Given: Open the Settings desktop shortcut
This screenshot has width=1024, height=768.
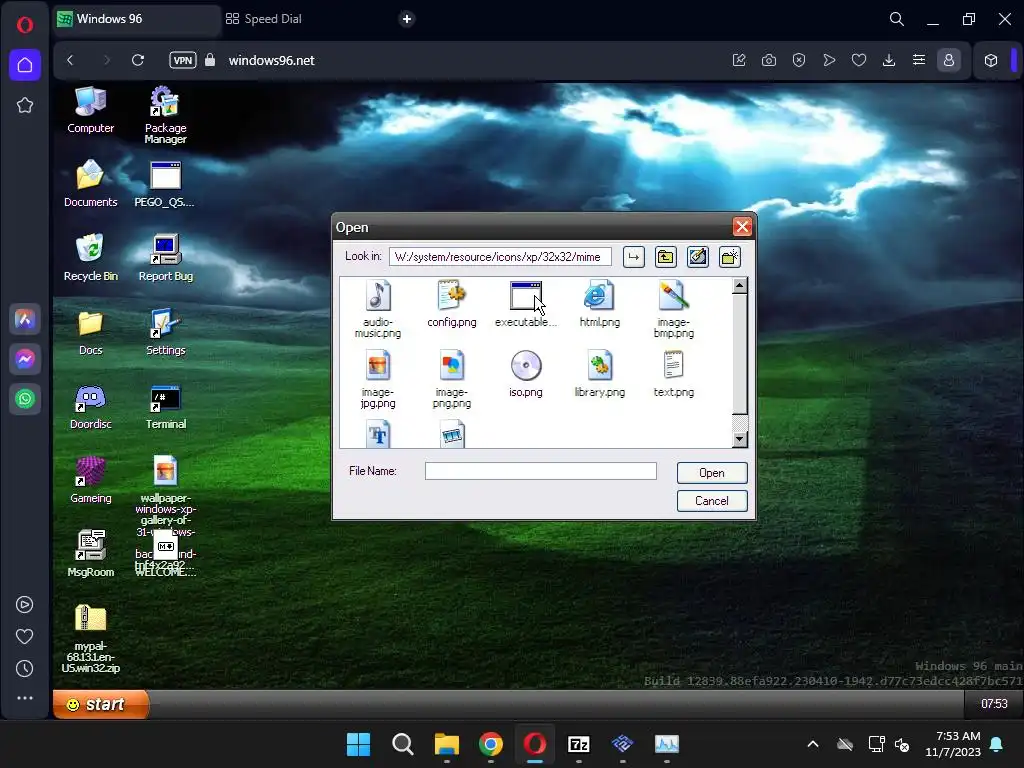Looking at the screenshot, I should click(x=165, y=332).
